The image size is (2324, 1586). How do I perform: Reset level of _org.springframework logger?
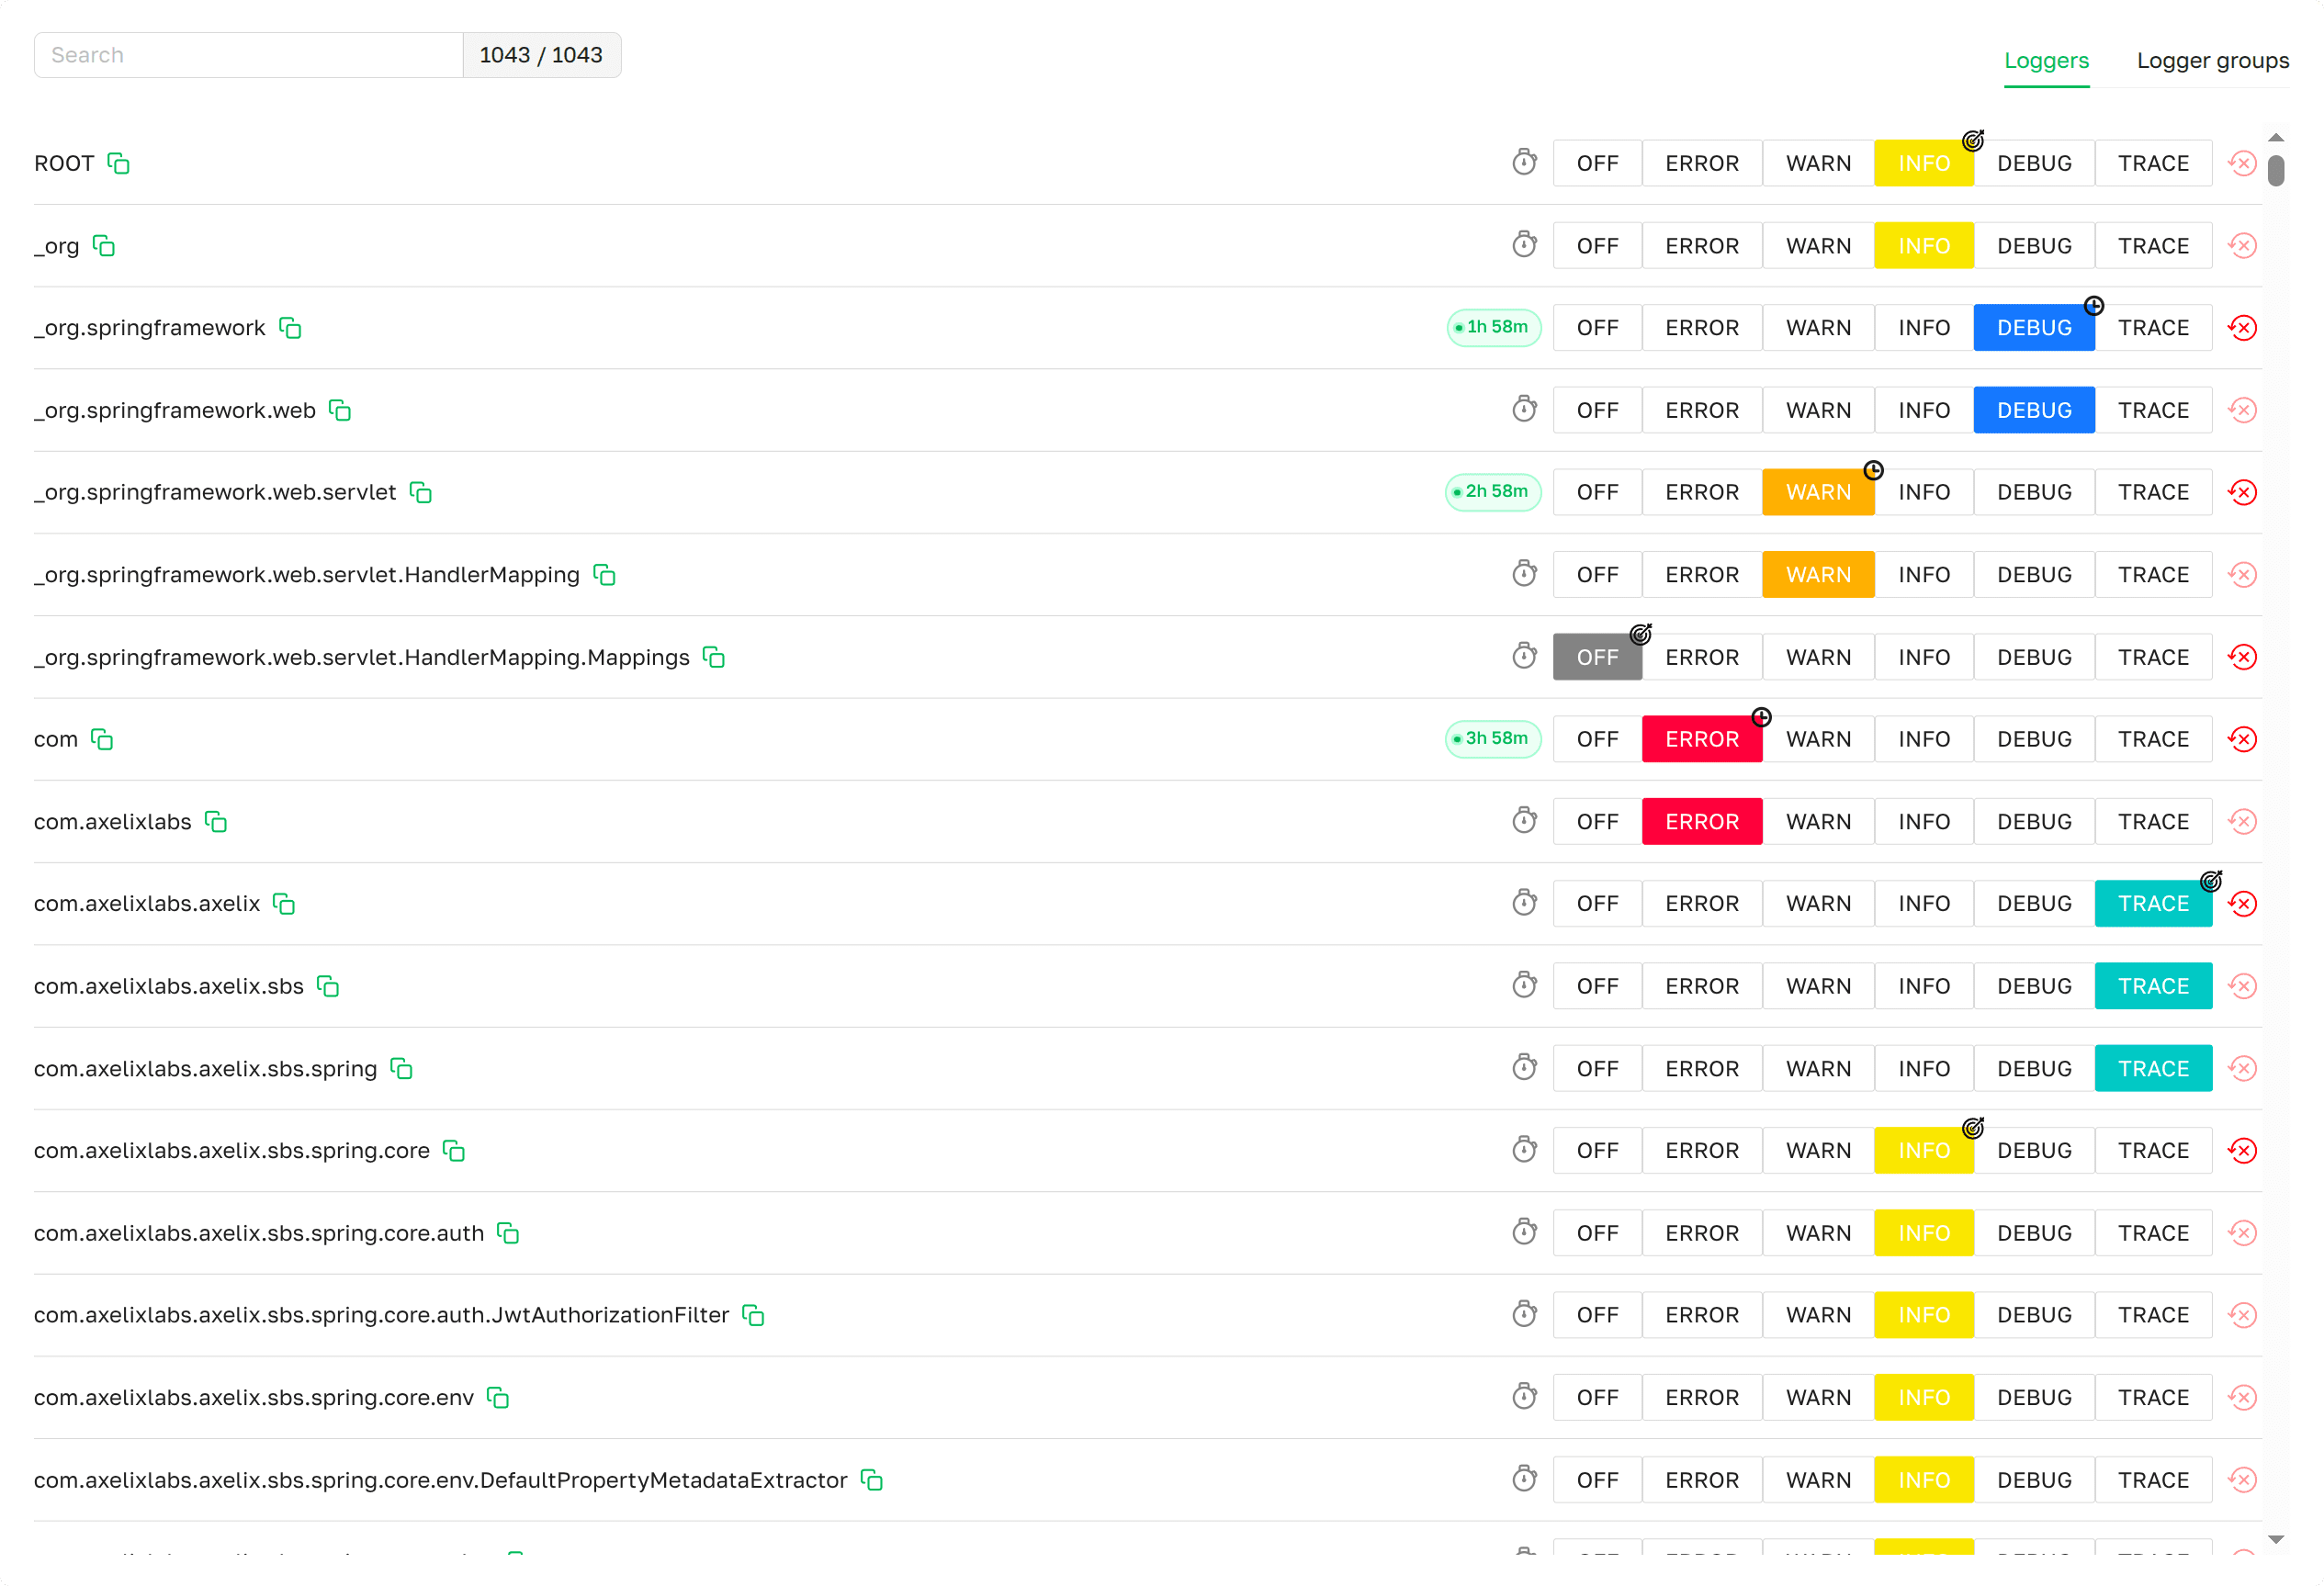[2243, 328]
